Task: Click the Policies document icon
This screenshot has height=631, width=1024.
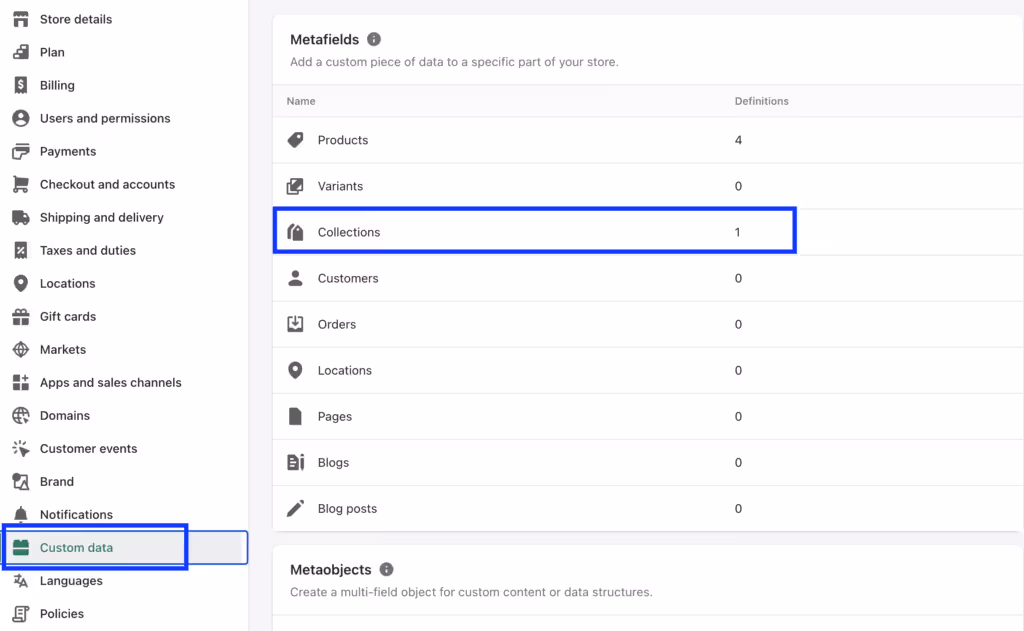Action: coord(21,614)
